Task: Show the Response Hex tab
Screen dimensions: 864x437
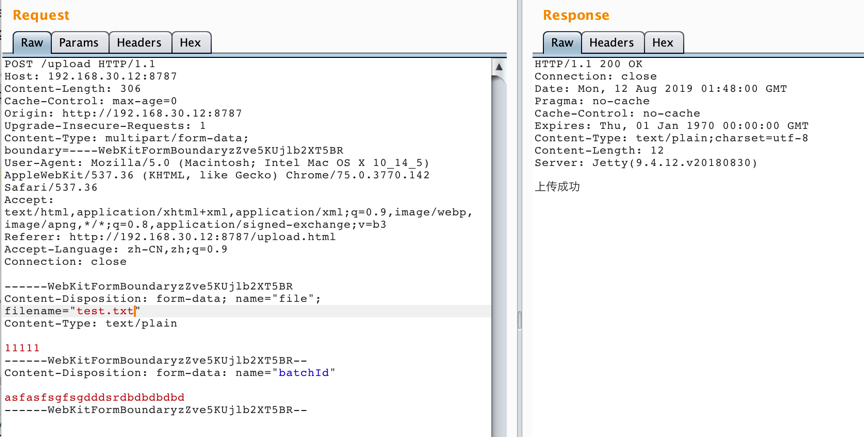Action: pos(662,43)
